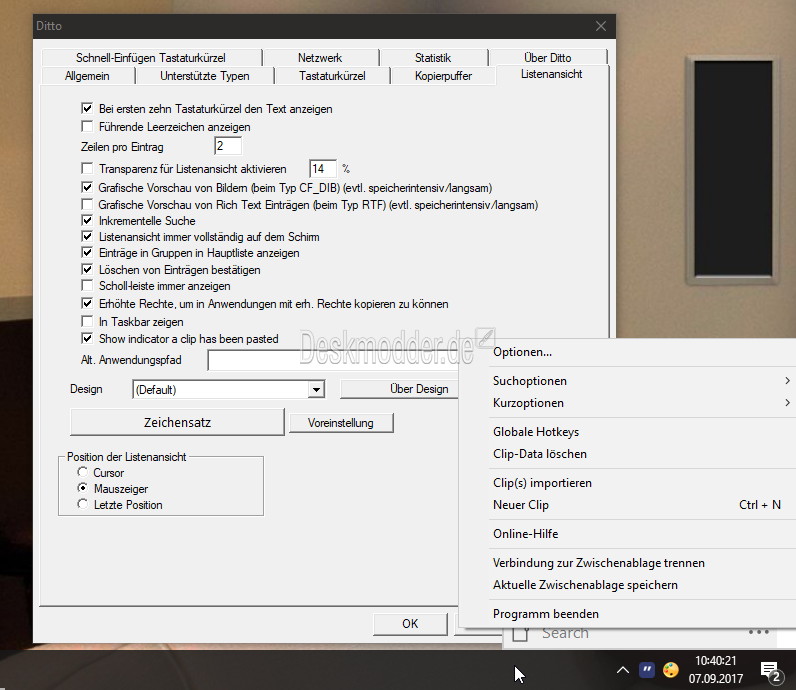Click the transparency percent field showing 14

pyautogui.click(x=322, y=169)
